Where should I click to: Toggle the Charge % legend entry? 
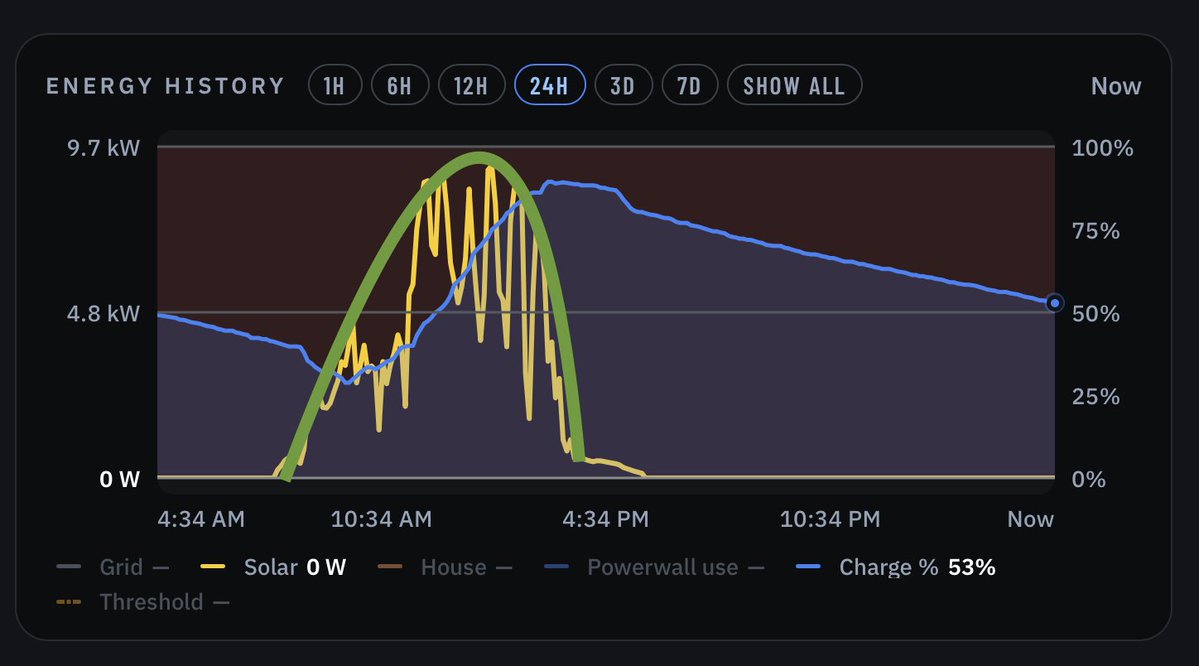coord(895,567)
